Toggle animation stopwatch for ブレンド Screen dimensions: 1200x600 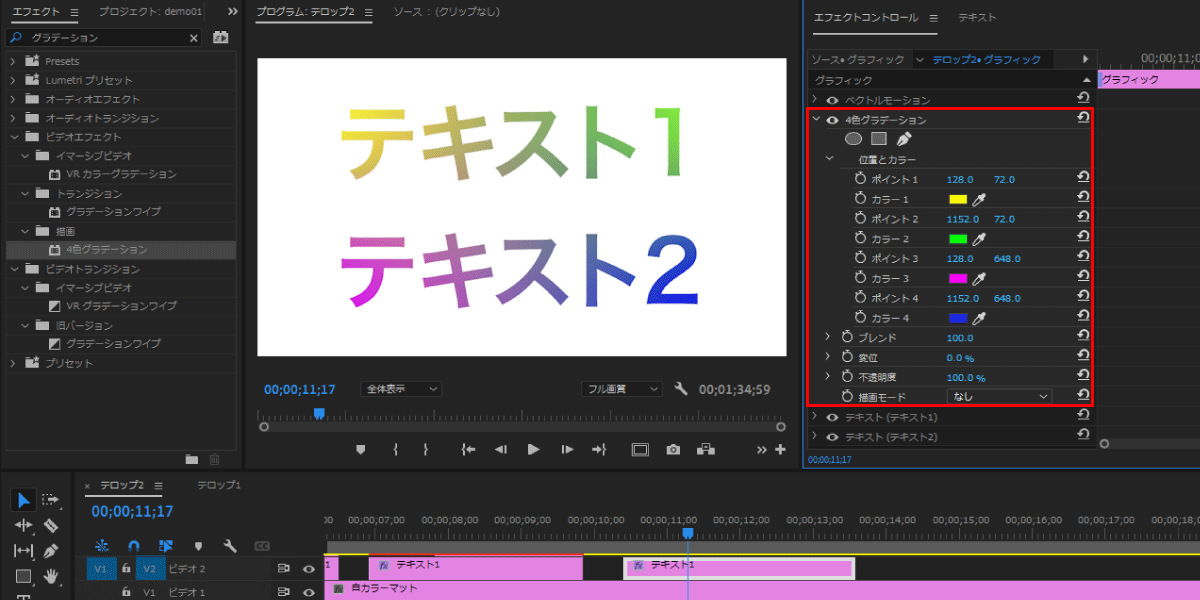tap(846, 337)
